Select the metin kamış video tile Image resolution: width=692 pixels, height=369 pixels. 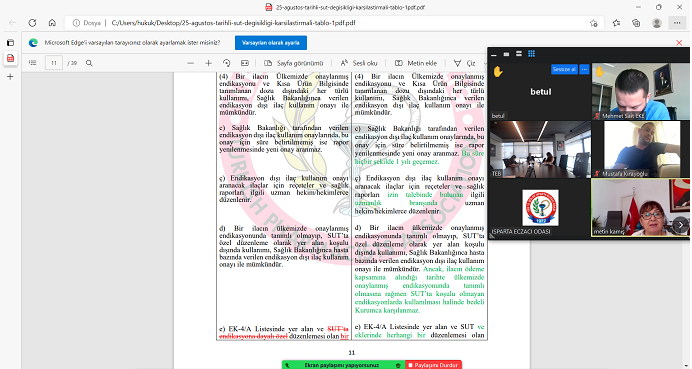tap(640, 207)
